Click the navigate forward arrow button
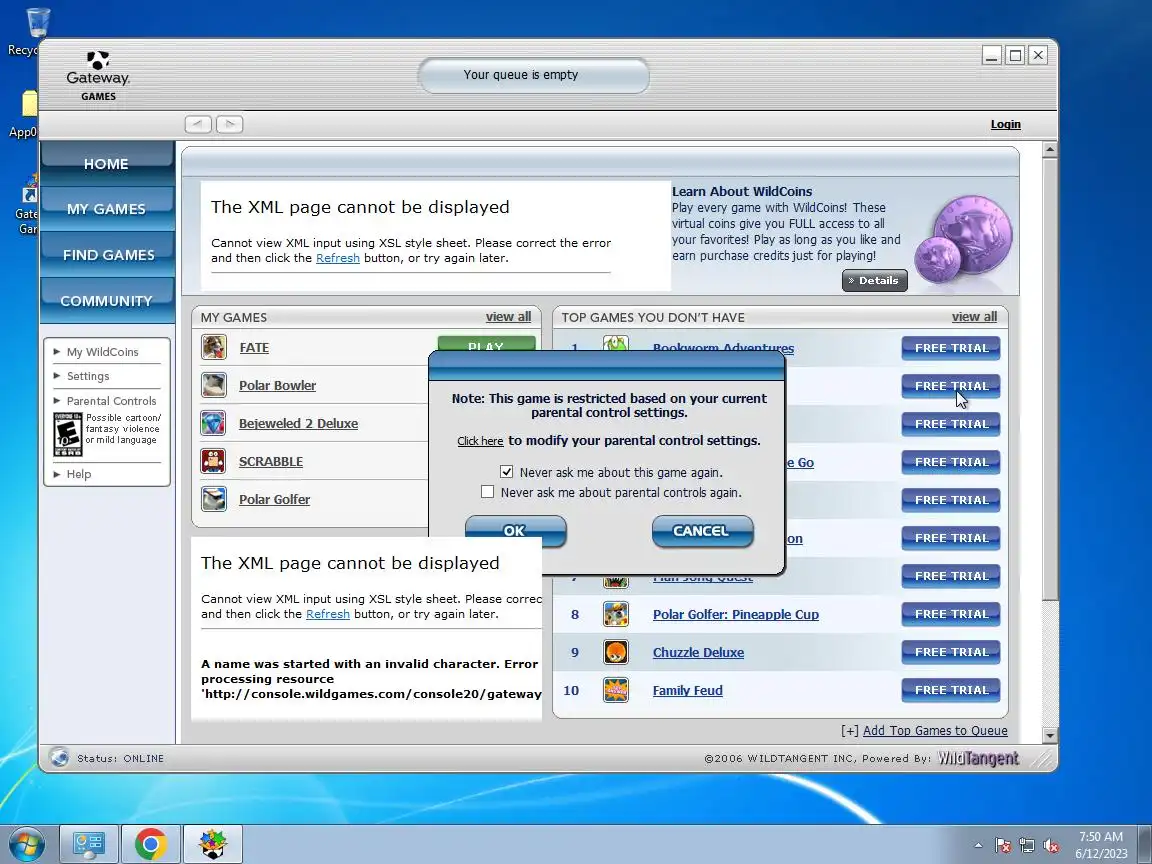The width and height of the screenshot is (1152, 864). click(x=230, y=124)
